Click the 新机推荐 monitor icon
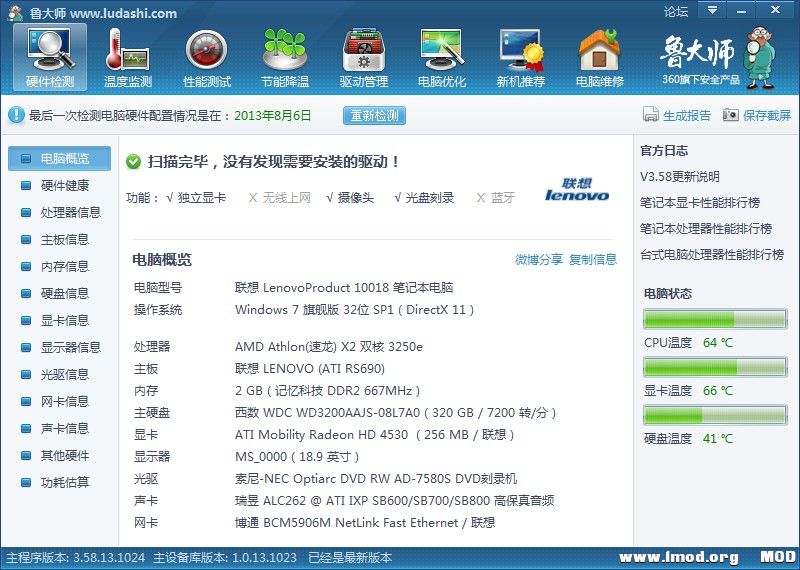 pyautogui.click(x=521, y=56)
